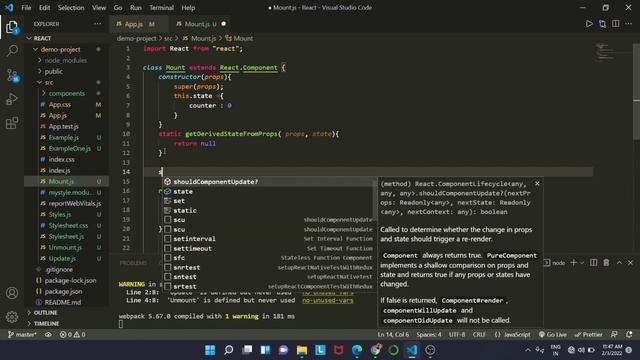640x360 pixels.
Task: Click the master branch status item
Action: point(22,335)
